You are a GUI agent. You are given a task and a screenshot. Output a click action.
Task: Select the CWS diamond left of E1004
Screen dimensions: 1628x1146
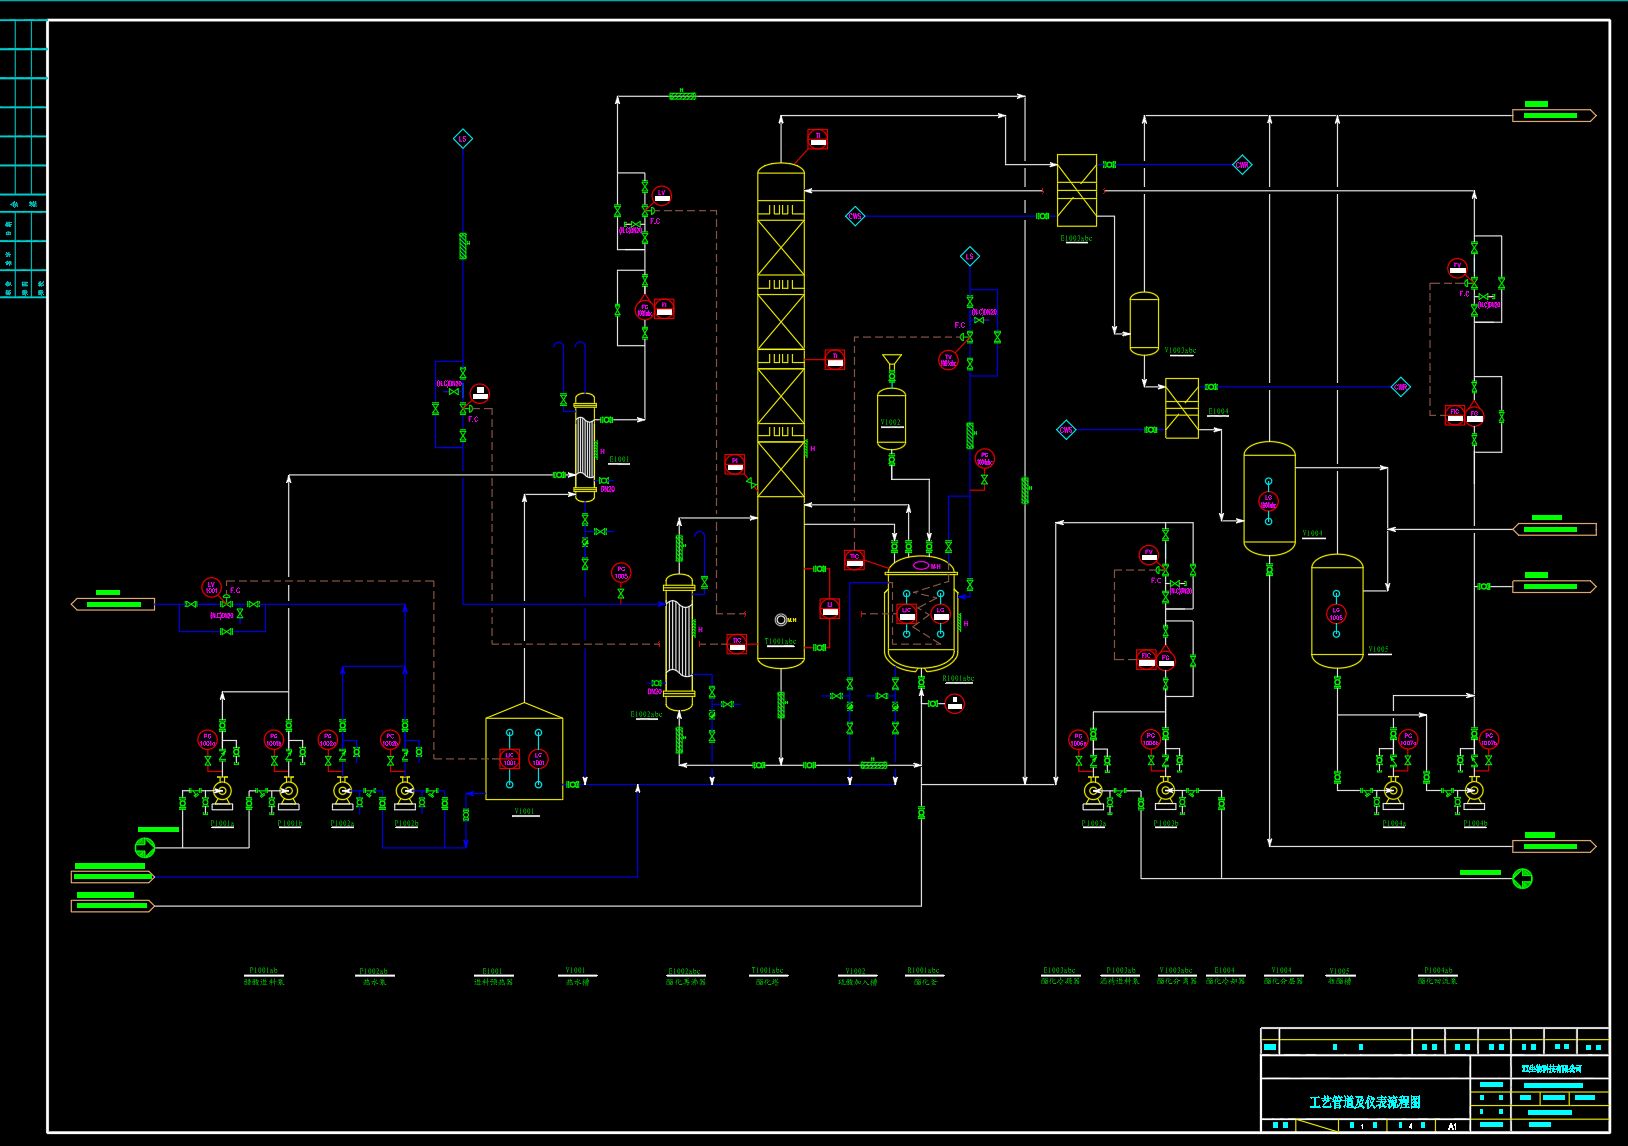pyautogui.click(x=1066, y=430)
